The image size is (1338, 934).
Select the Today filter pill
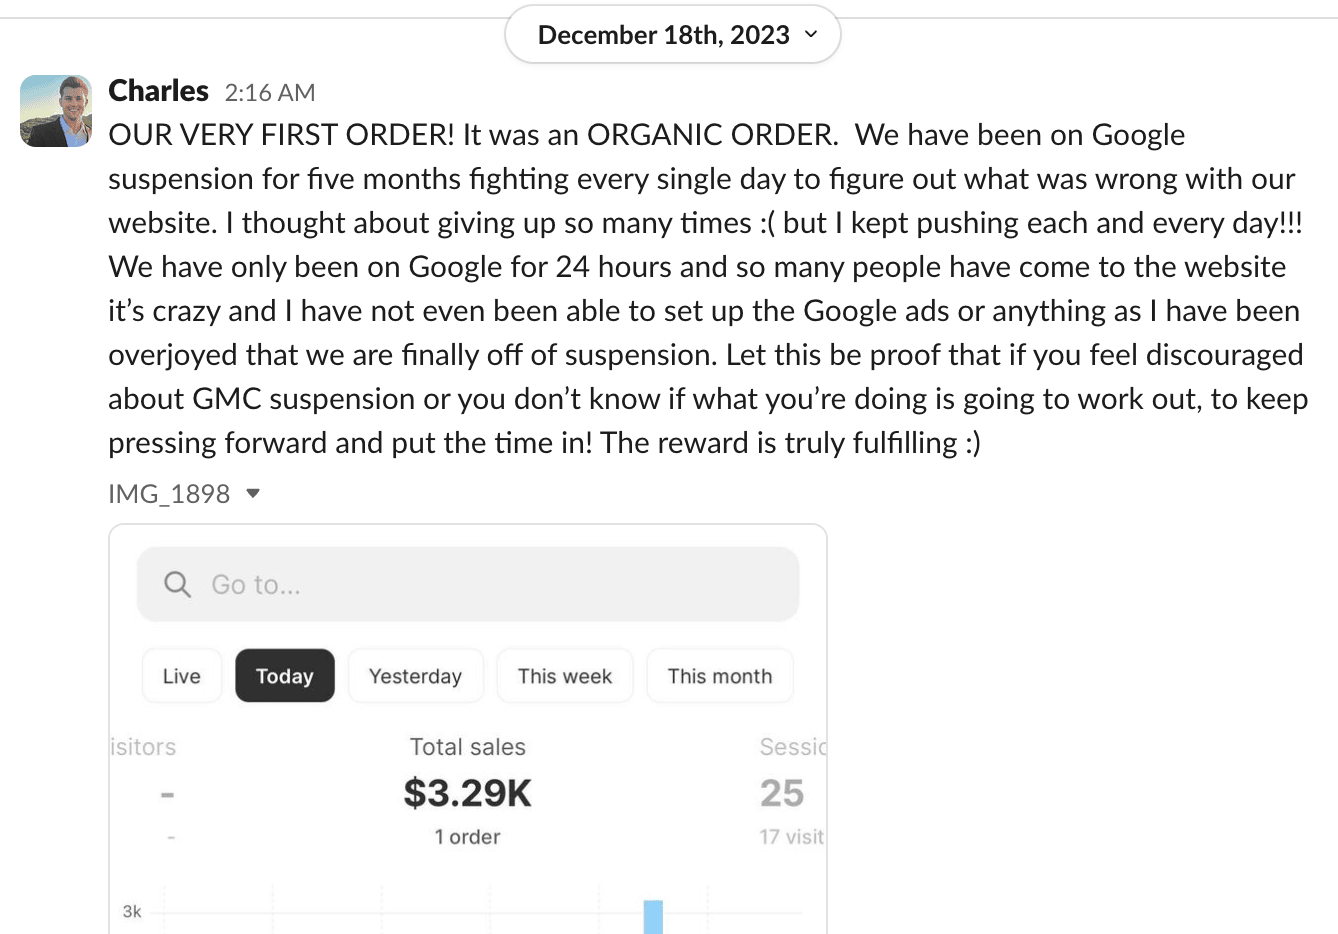point(284,676)
